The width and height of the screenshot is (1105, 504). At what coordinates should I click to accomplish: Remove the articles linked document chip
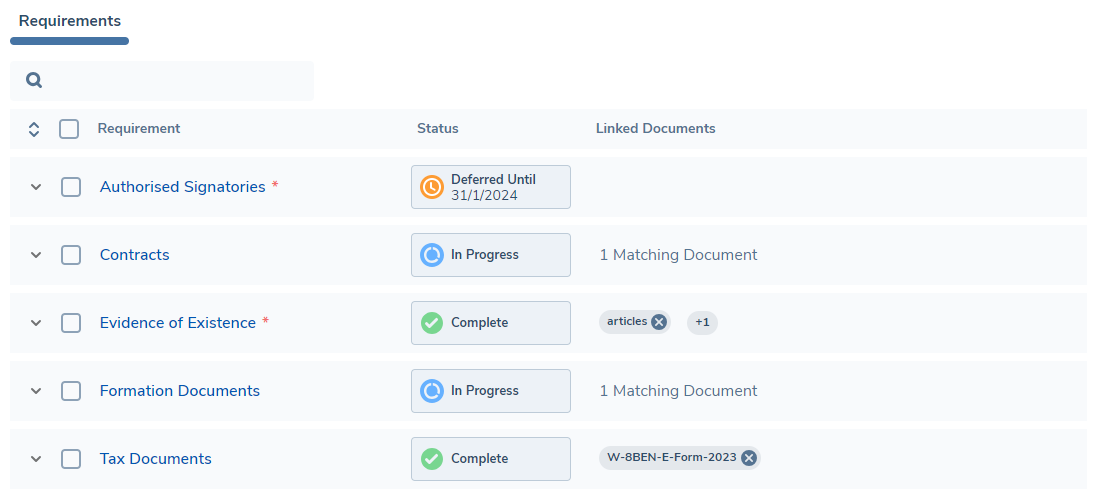[659, 322]
